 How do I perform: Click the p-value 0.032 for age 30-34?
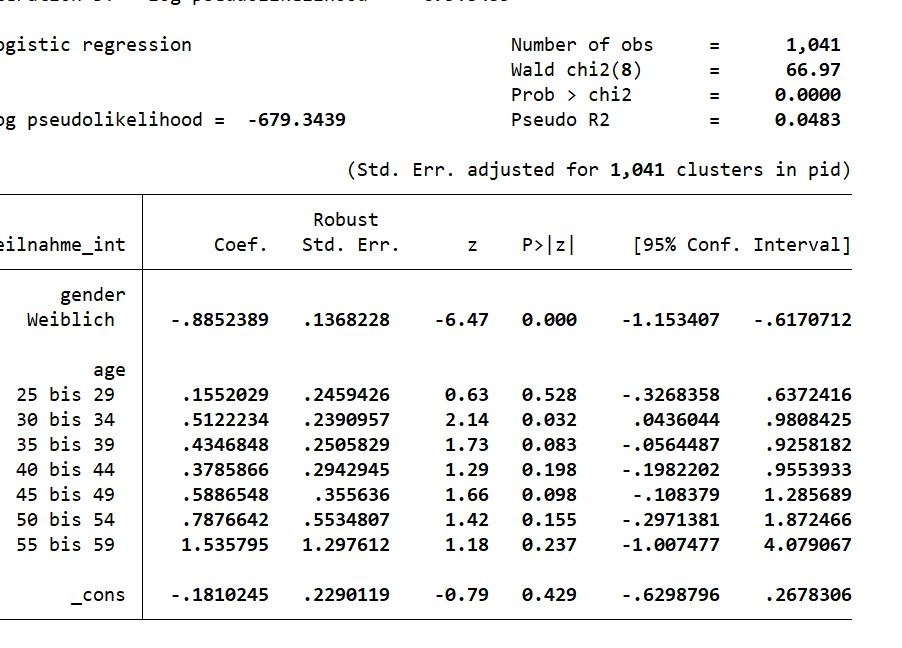[549, 420]
